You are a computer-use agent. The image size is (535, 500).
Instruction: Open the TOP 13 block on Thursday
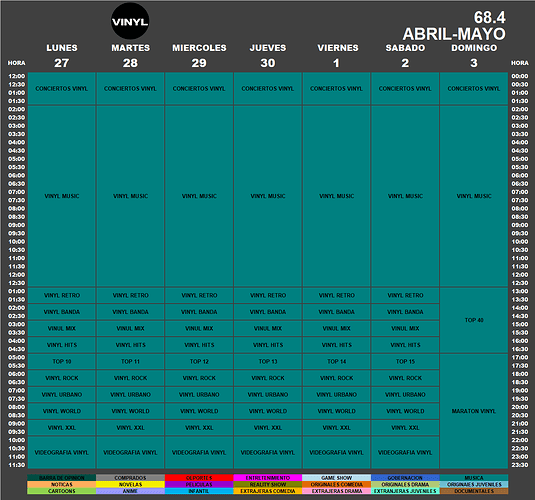(x=268, y=361)
